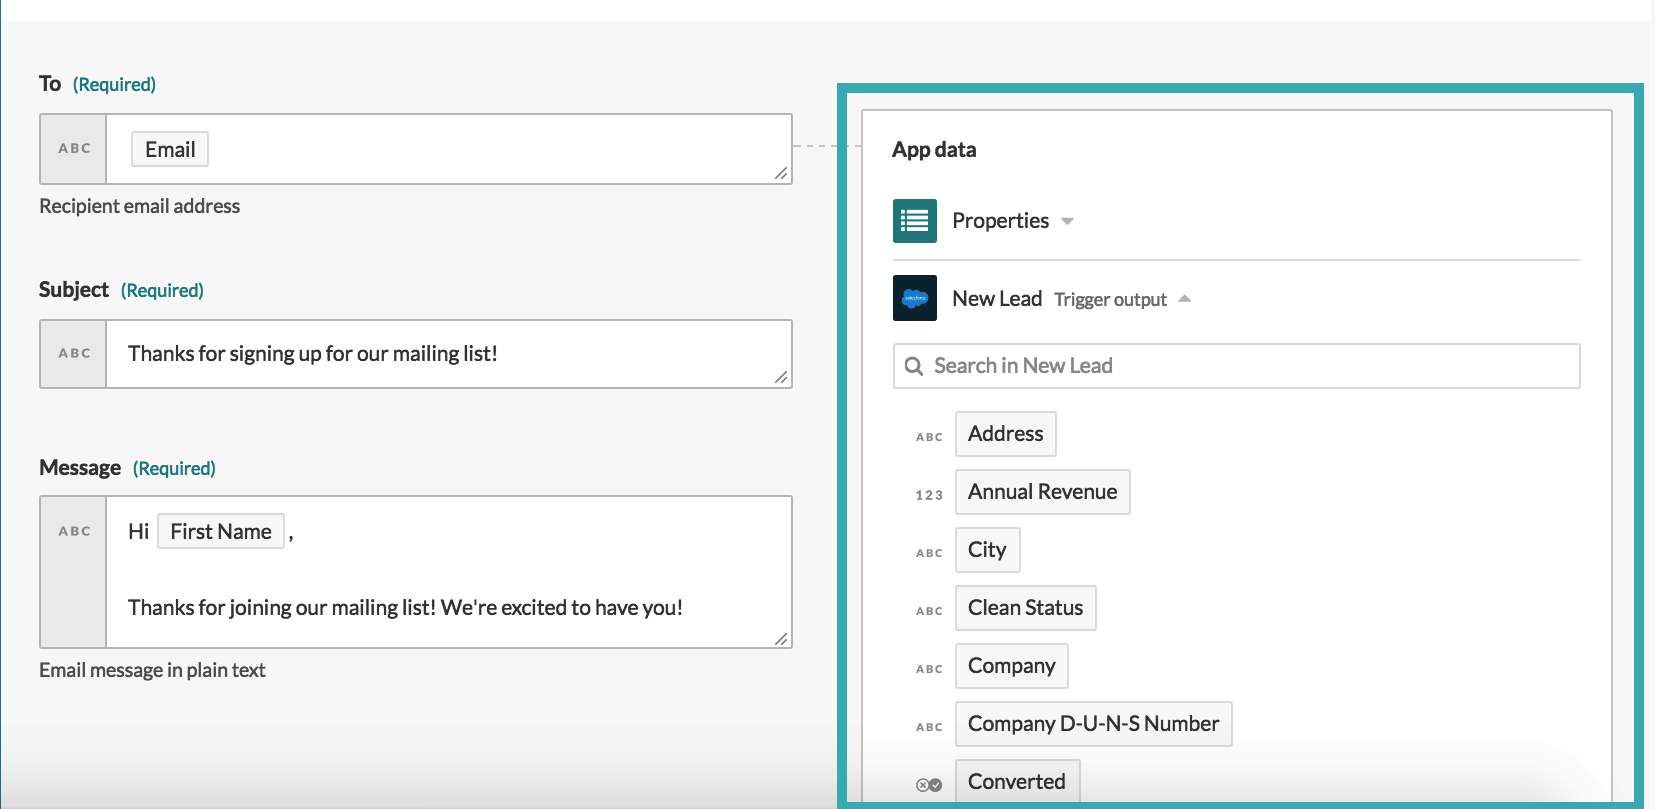
Task: Click the boolean type icon beside Converted
Action: click(929, 785)
